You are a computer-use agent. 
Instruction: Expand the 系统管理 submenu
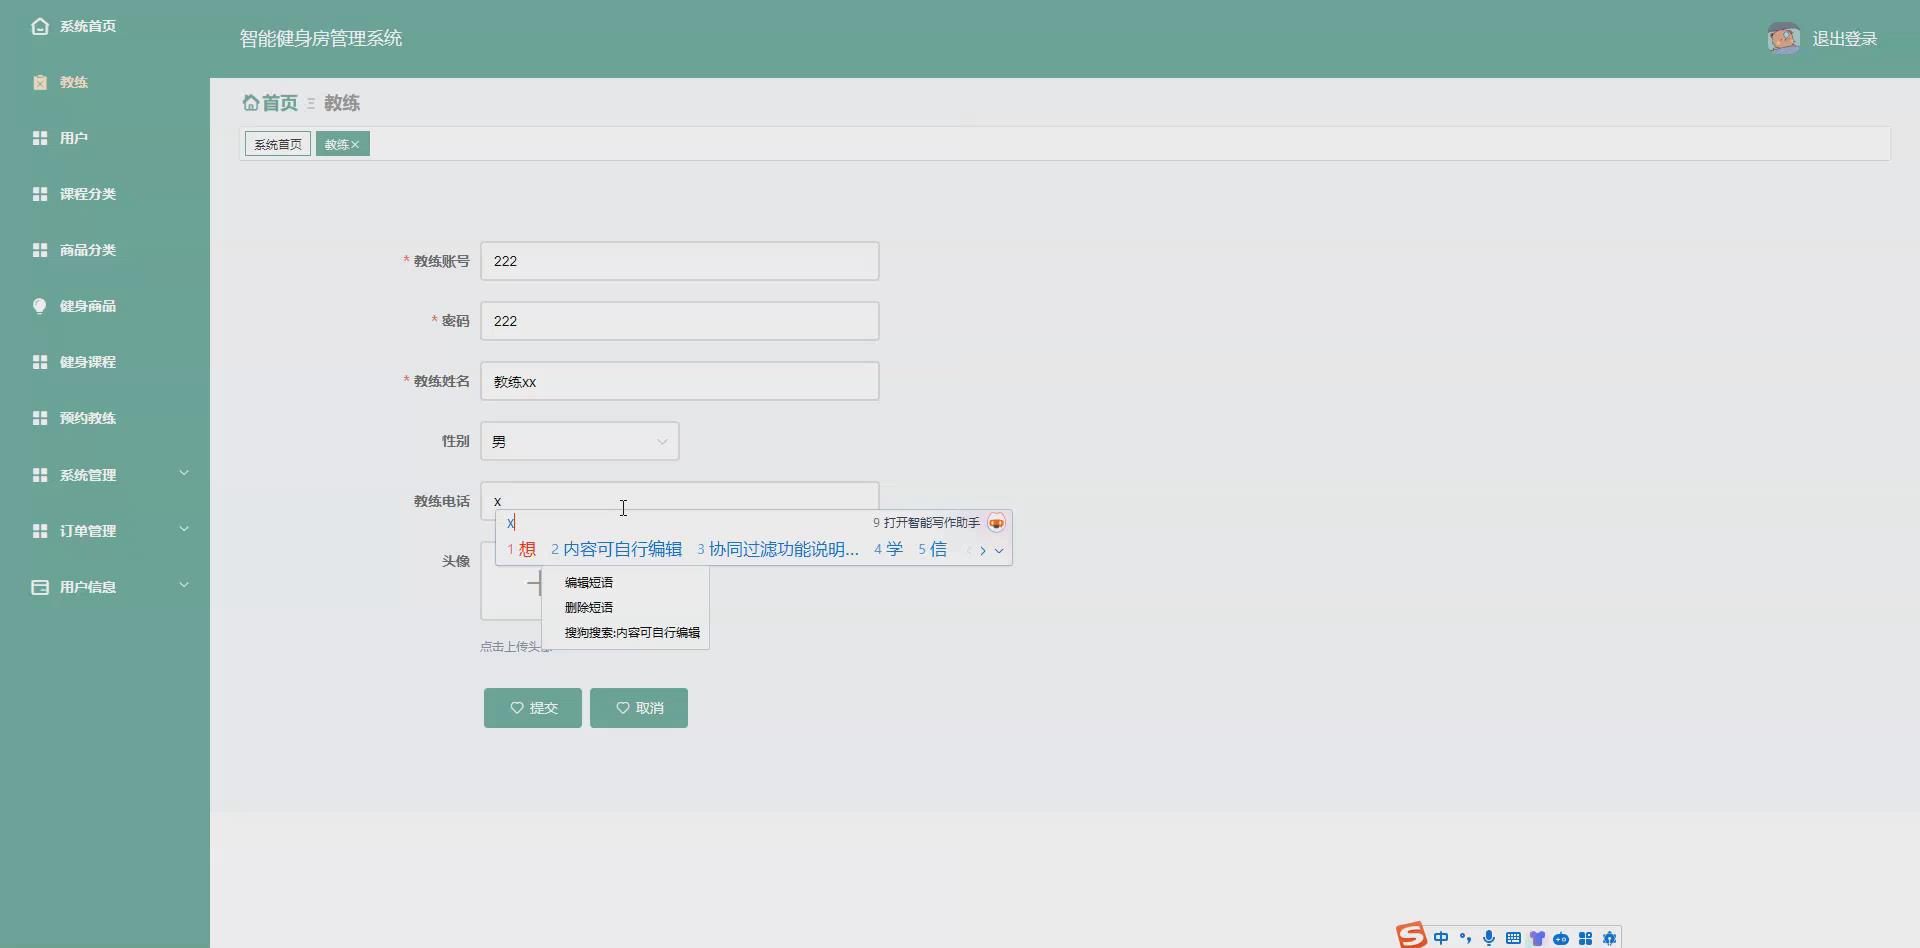point(105,475)
